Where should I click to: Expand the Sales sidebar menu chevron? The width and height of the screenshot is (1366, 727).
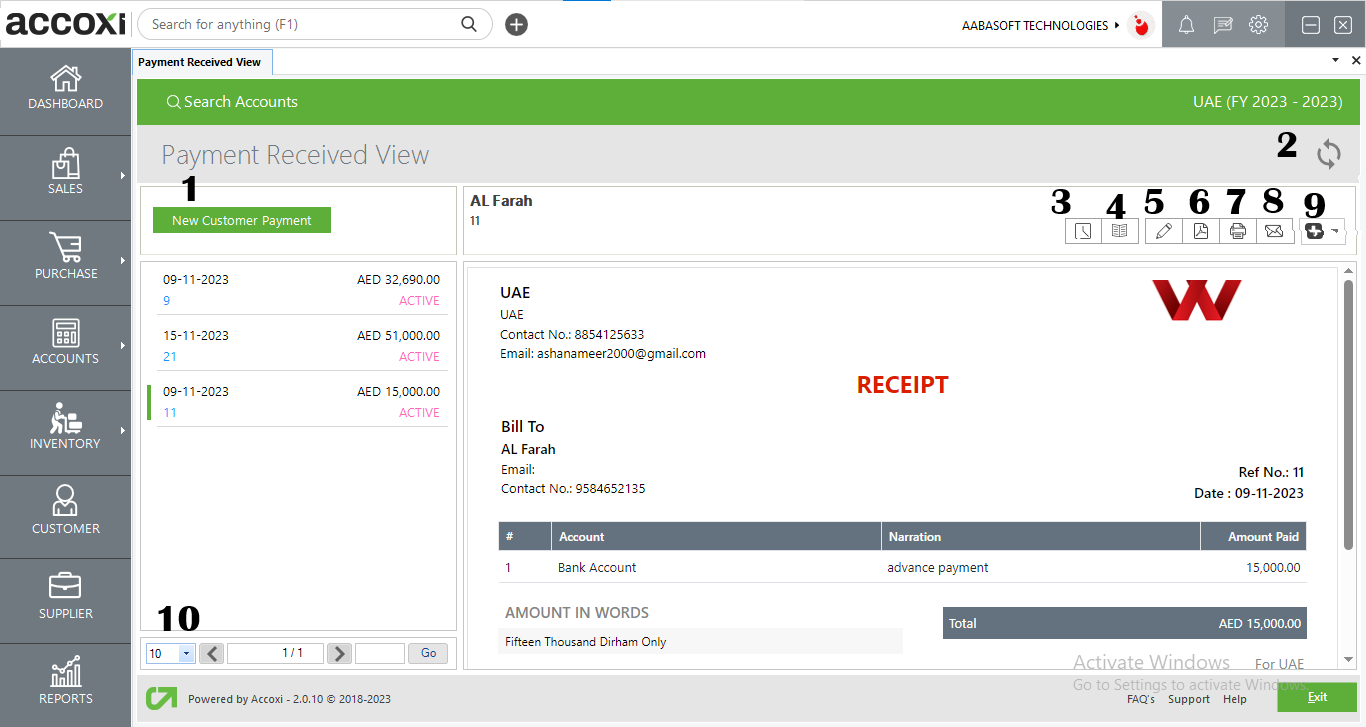tap(124, 178)
